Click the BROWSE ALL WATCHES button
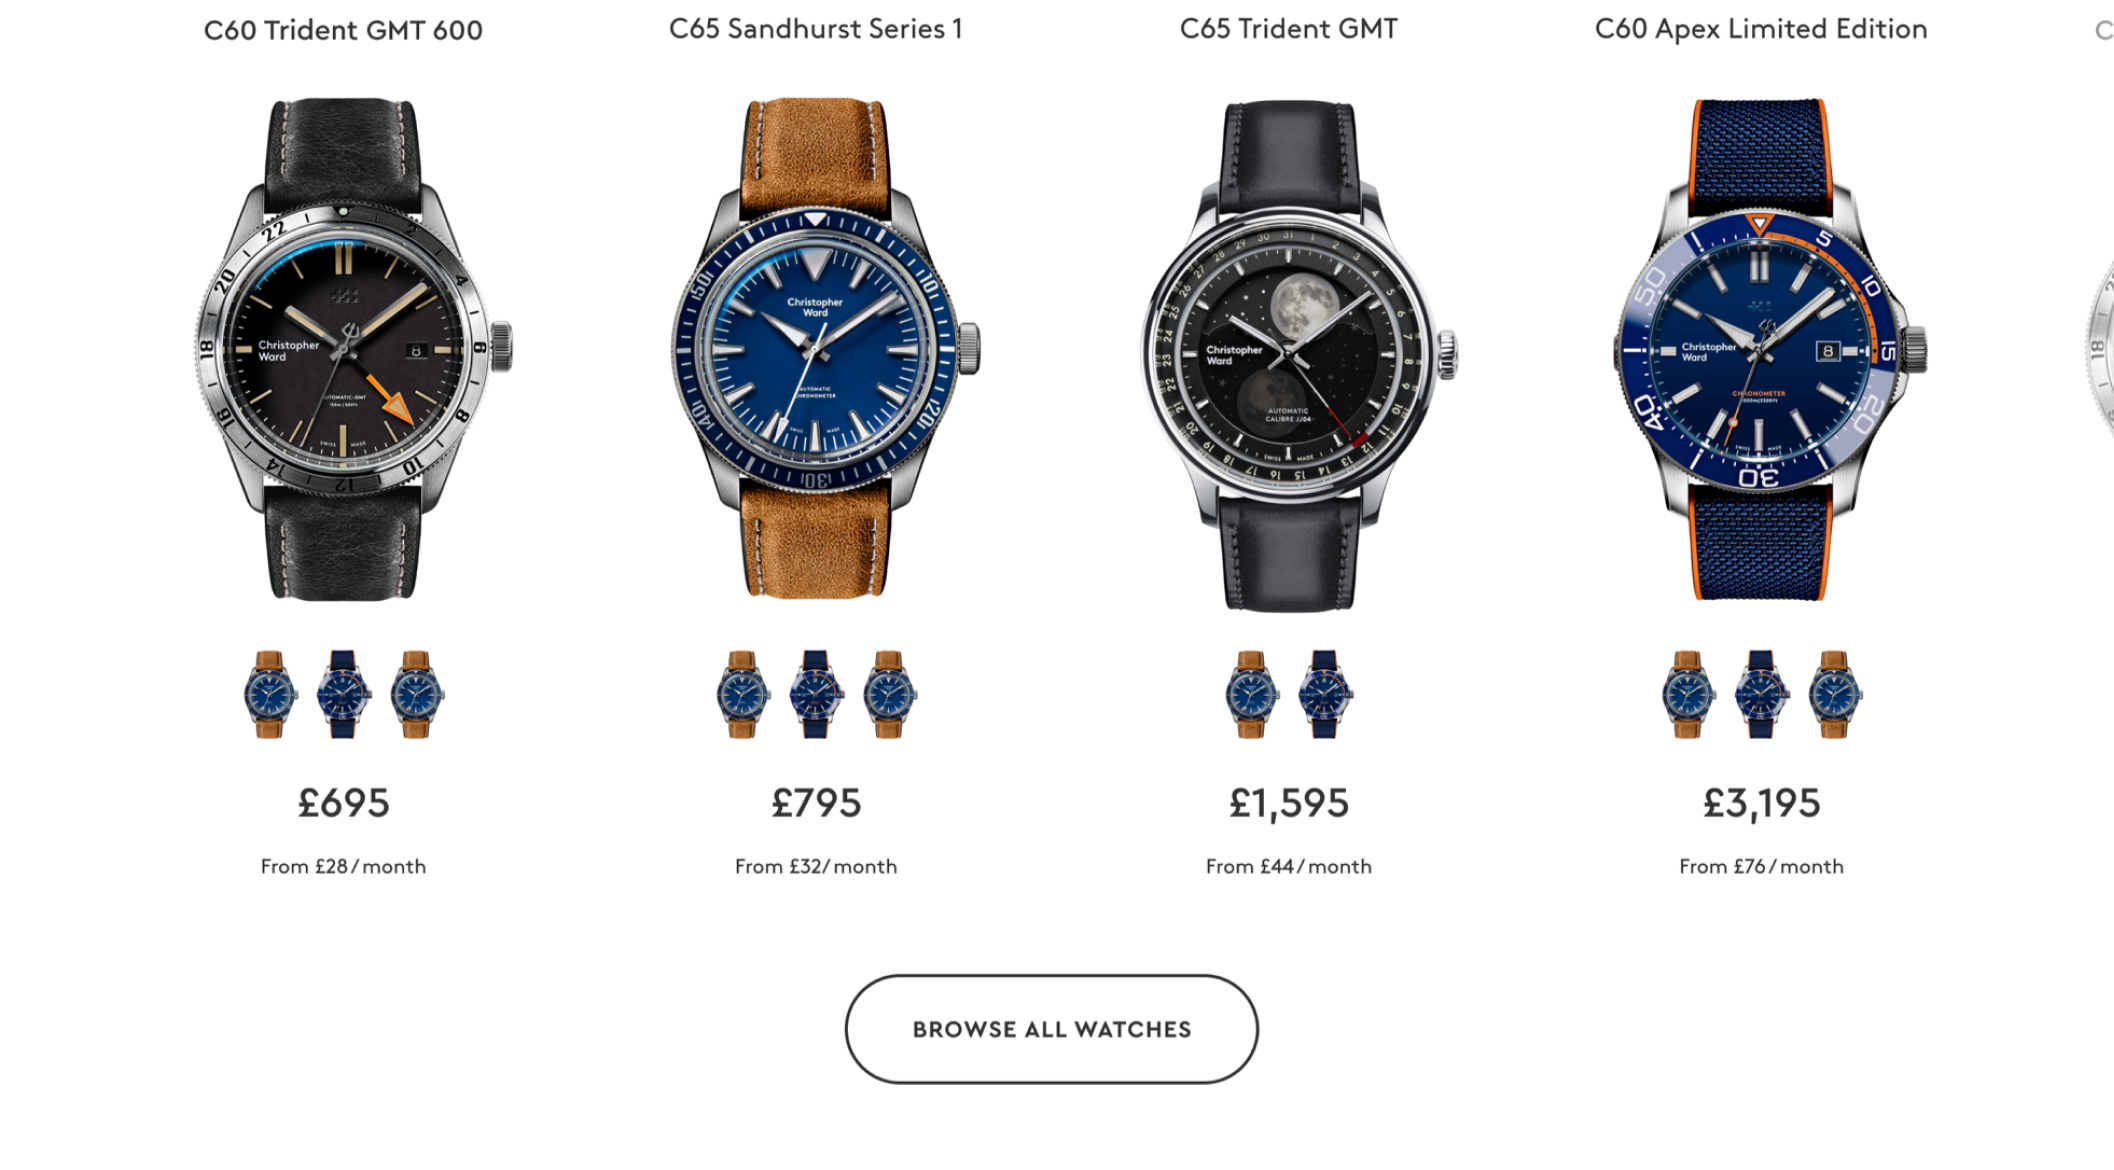The image size is (2114, 1170). 1051,1029
